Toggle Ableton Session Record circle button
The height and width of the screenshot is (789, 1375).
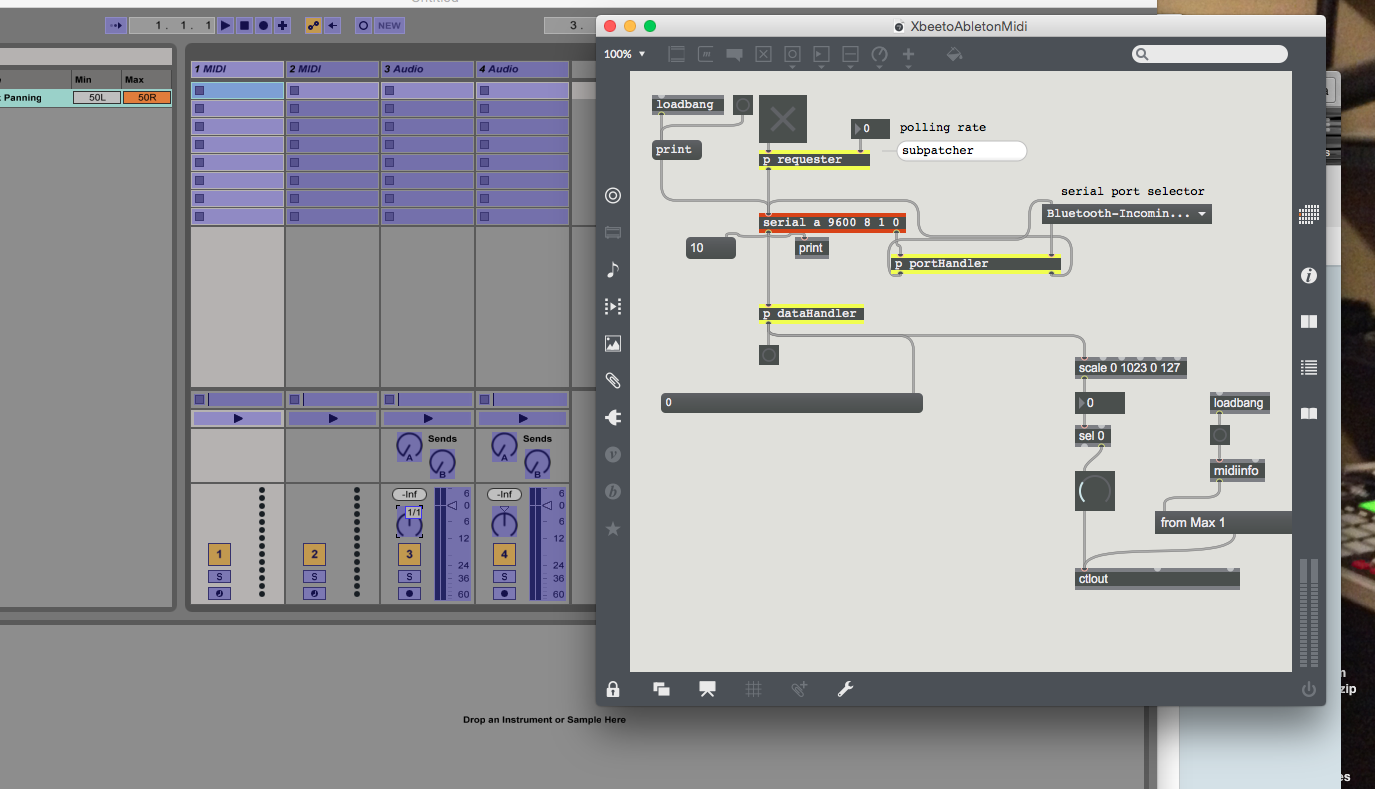click(x=363, y=25)
